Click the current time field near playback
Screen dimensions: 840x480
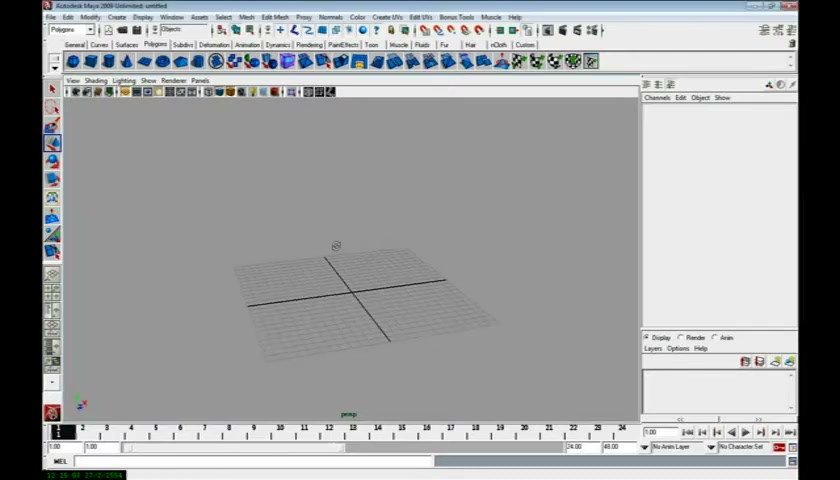661,432
